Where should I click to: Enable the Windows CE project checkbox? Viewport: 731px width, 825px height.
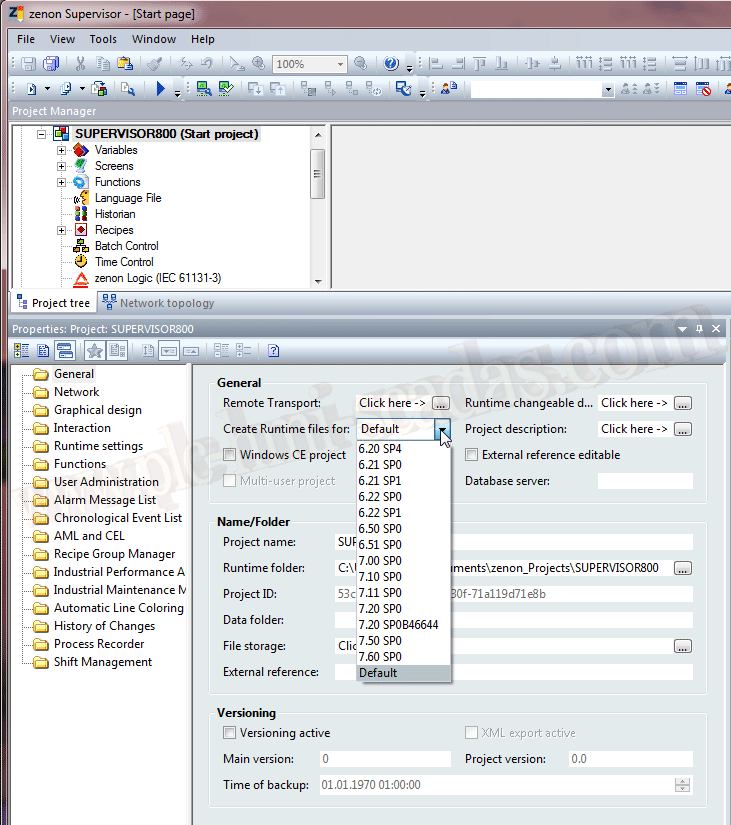pos(230,455)
